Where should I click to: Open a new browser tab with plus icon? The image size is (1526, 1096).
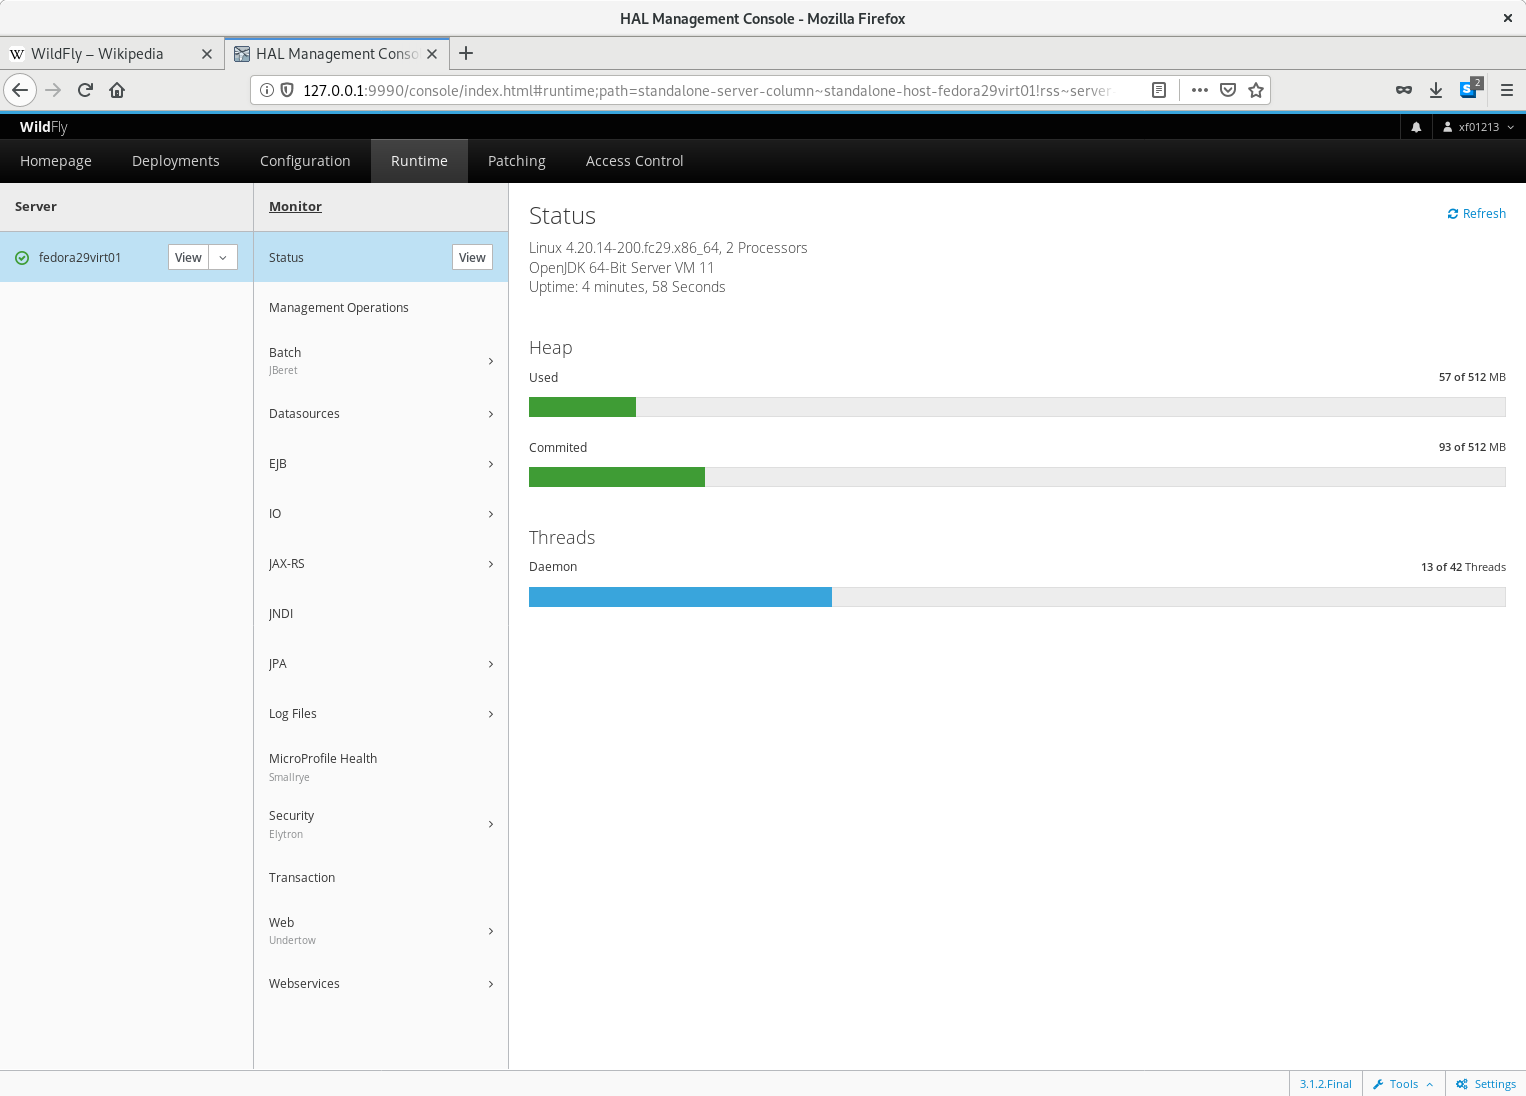466,54
